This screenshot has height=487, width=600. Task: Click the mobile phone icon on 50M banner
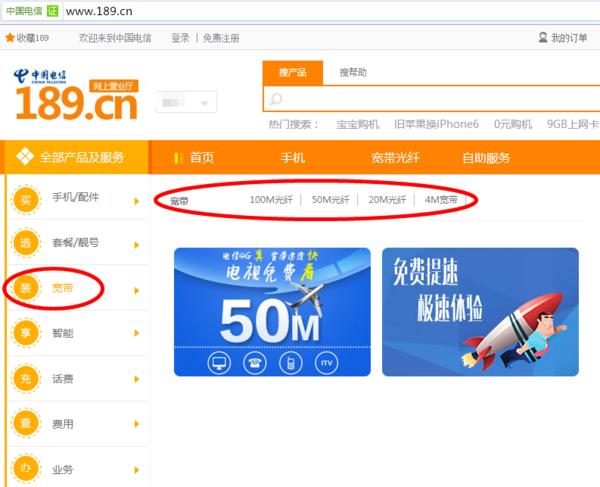coord(291,363)
